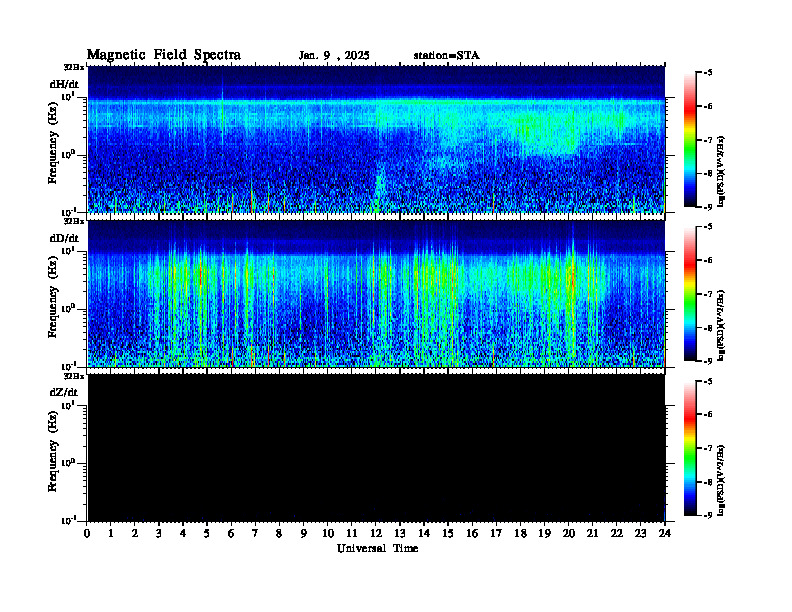This screenshot has height=612, width=792.
Task: Click the dH/dt panel color bar
Action: point(690,140)
